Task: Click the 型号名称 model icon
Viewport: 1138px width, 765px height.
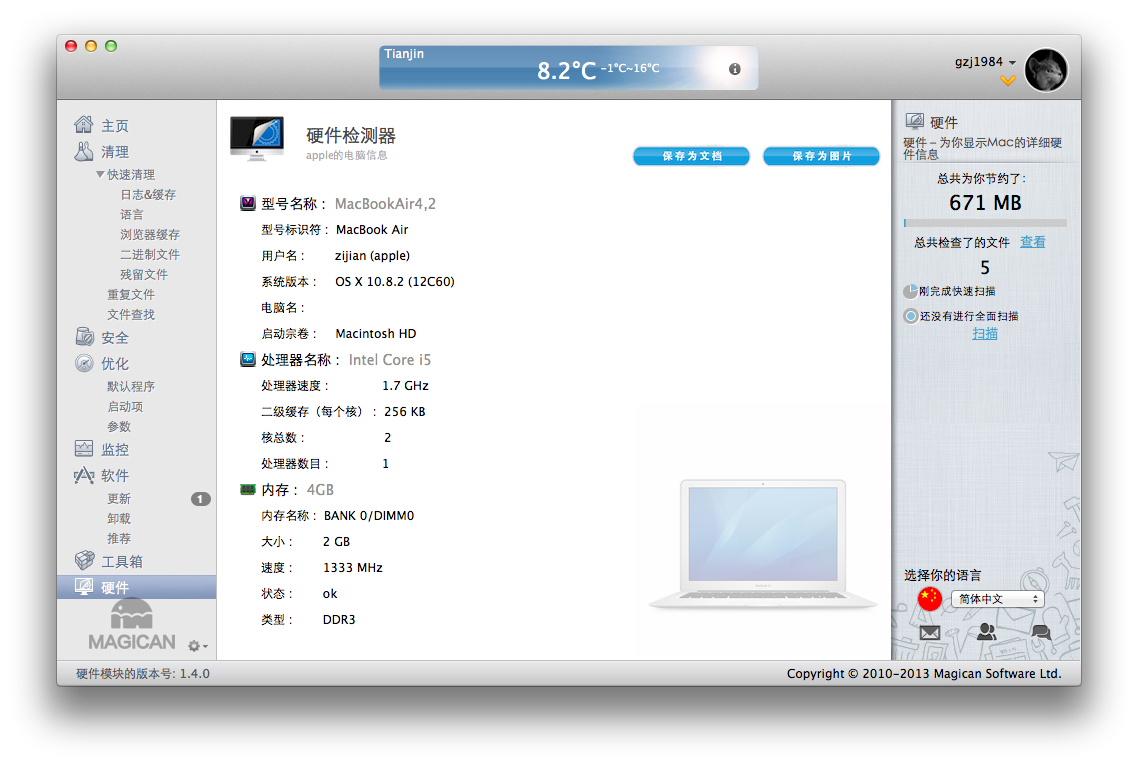Action: 247,203
